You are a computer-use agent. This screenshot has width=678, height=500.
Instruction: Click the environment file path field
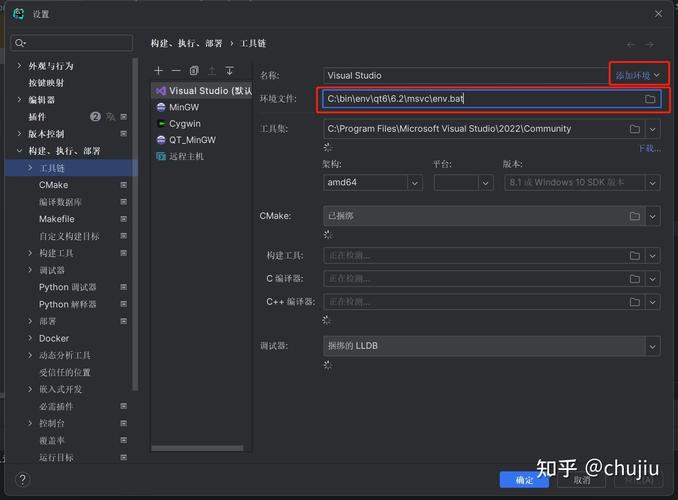pos(492,99)
